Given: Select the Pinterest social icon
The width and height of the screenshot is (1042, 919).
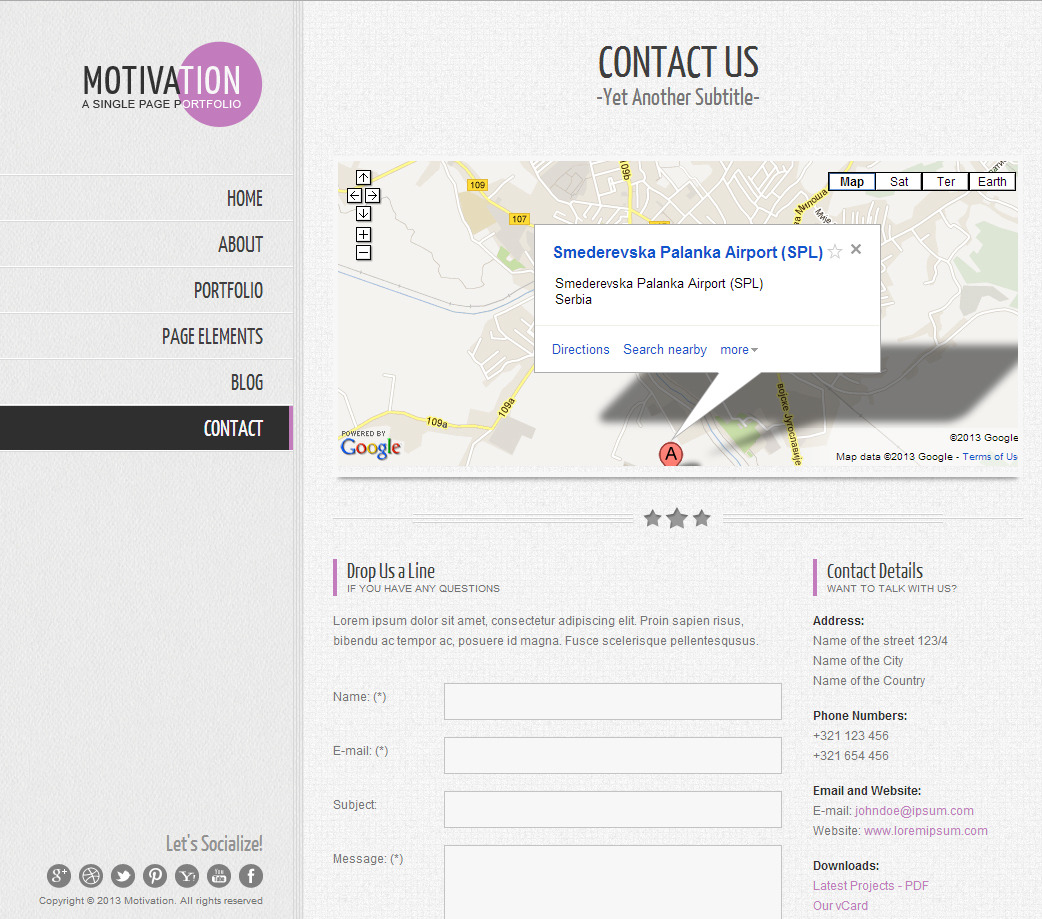Looking at the screenshot, I should [155, 876].
